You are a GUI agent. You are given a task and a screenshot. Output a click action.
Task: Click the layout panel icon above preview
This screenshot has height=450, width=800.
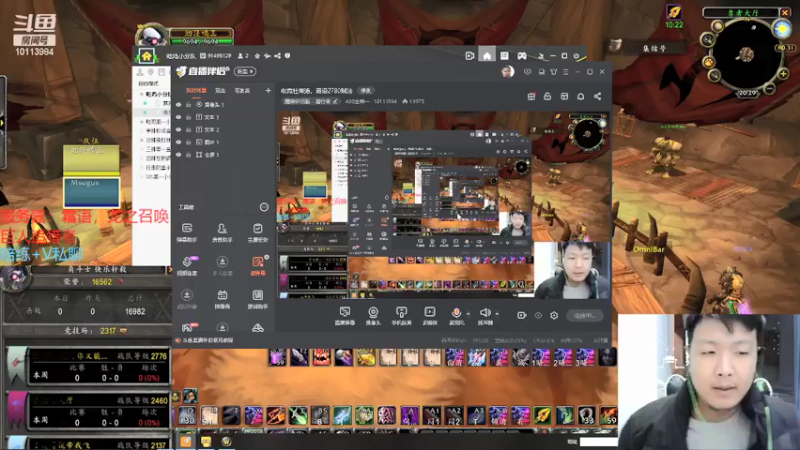click(564, 96)
